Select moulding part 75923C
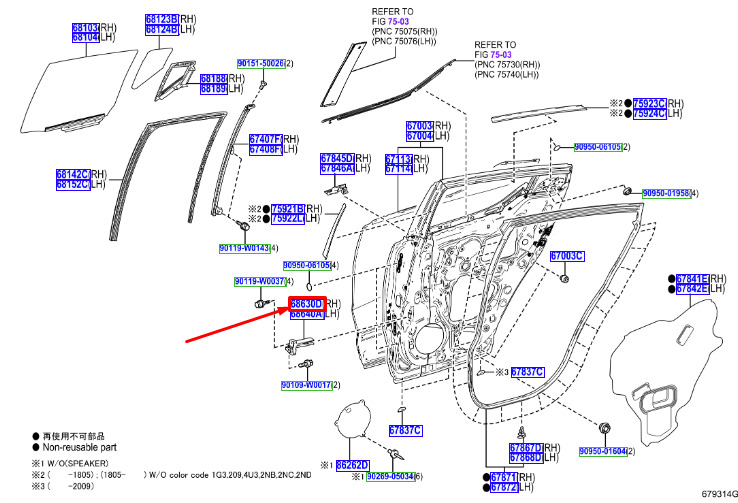The height and width of the screenshot is (503, 738). (x=650, y=104)
